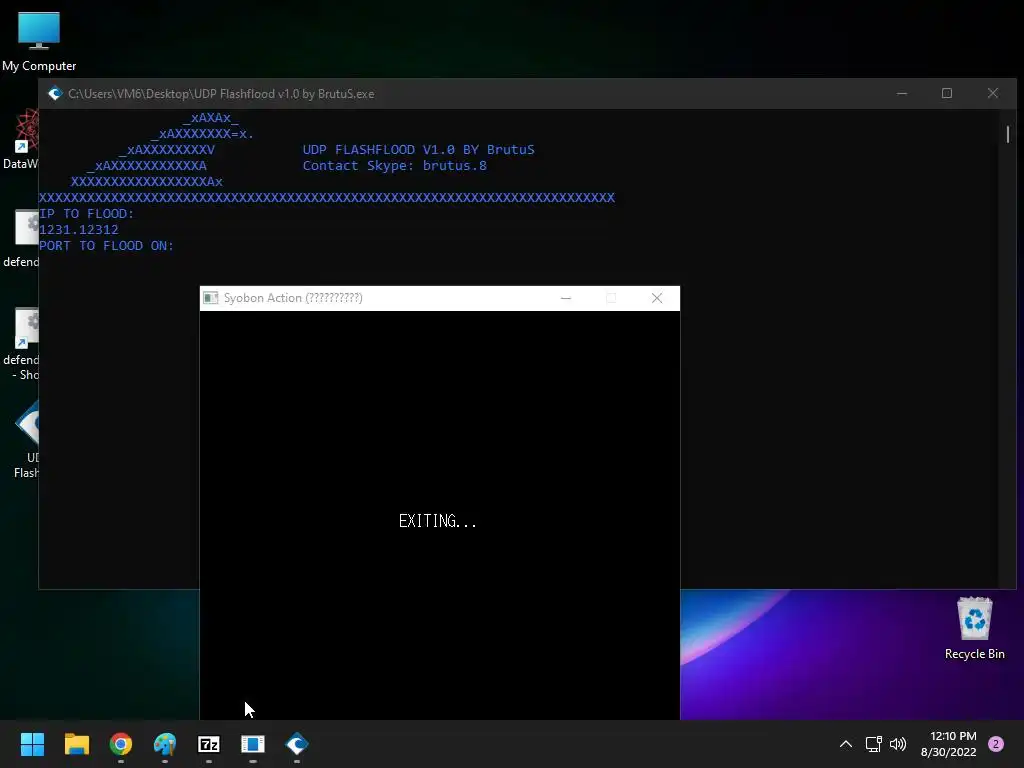Open notification center badge
Image resolution: width=1024 pixels, height=768 pixels.
996,744
